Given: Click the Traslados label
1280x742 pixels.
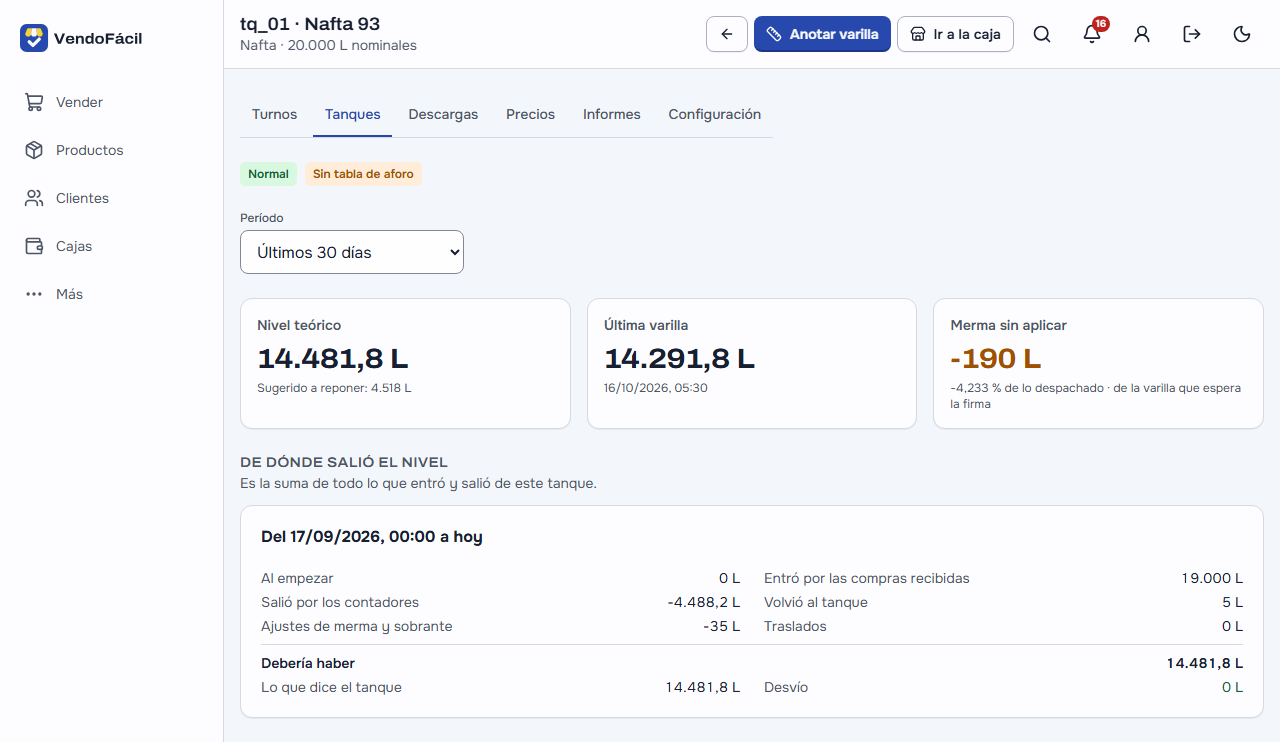Looking at the screenshot, I should tap(795, 626).
